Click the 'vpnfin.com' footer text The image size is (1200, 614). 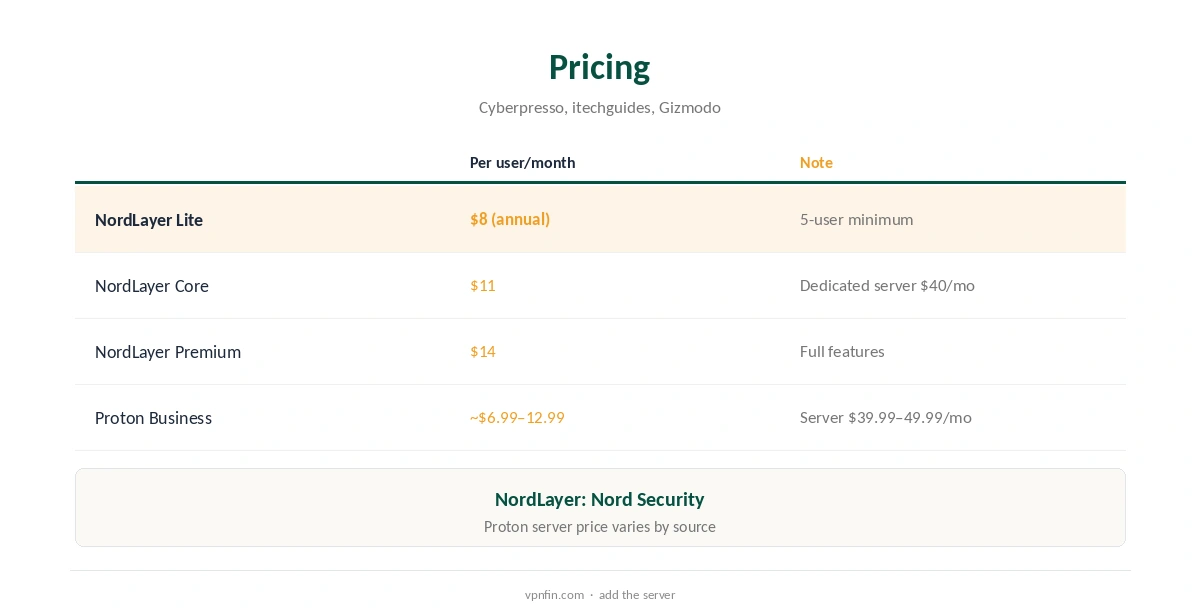point(554,594)
